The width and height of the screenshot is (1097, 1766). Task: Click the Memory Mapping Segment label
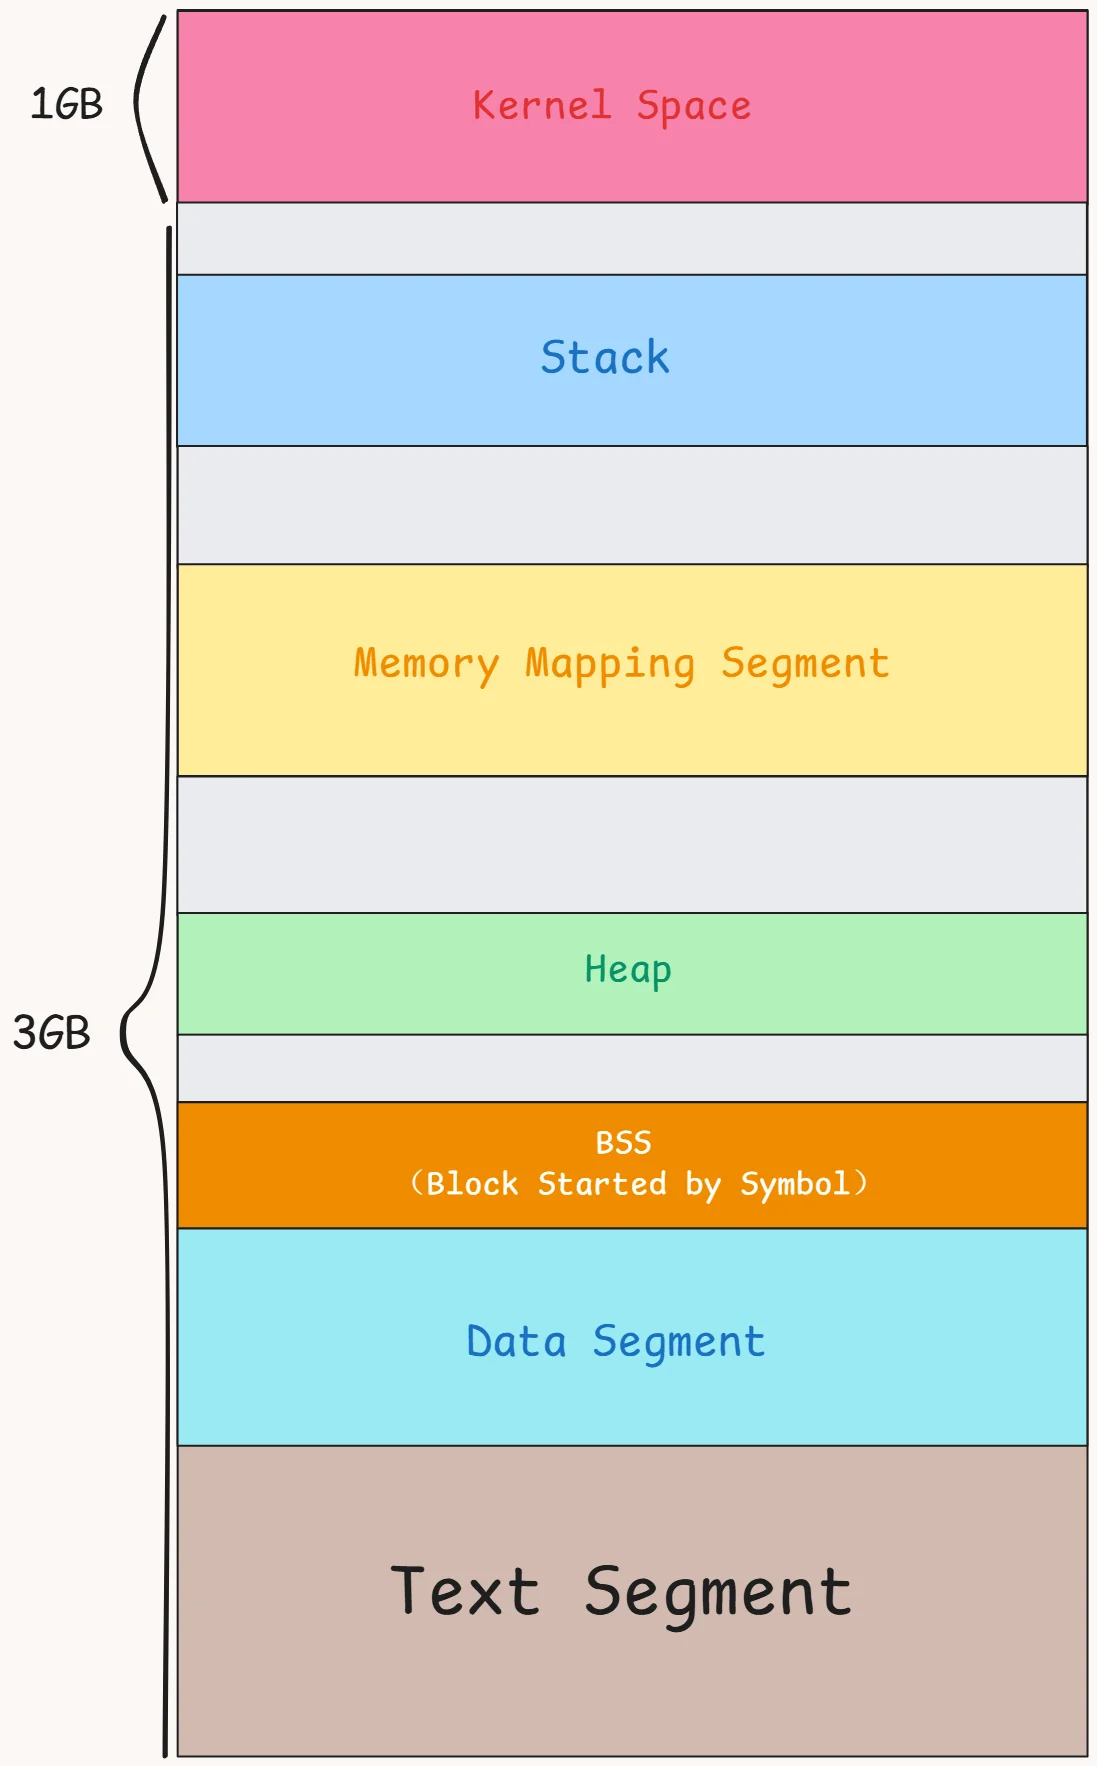point(621,664)
